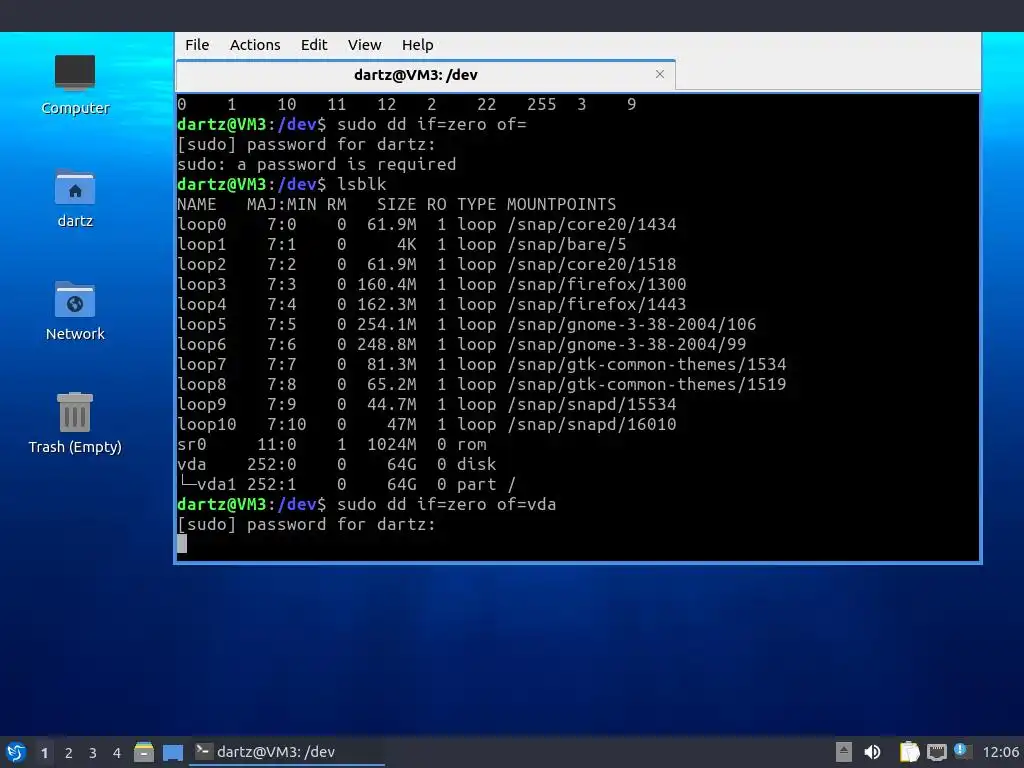
Task: Click the MAJ:MIN column header
Action: 281,205
